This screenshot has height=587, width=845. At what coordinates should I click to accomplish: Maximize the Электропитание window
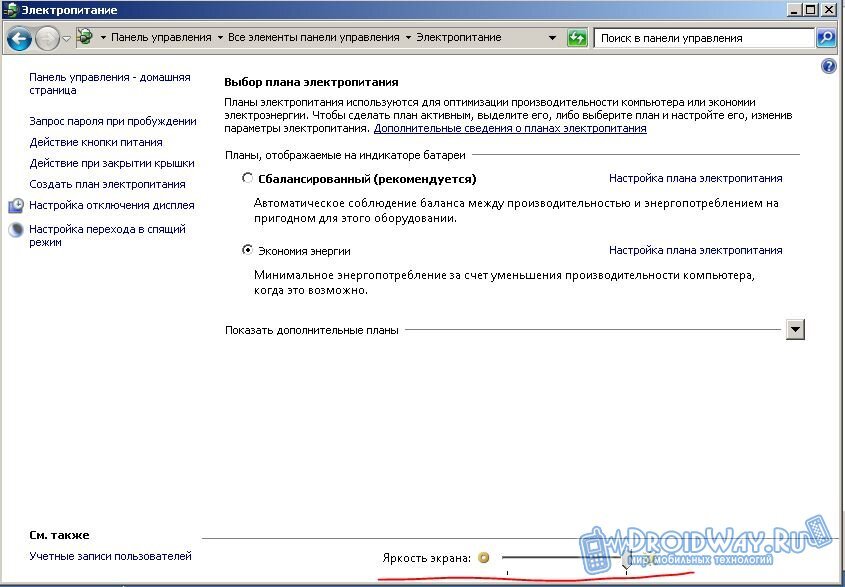point(811,10)
